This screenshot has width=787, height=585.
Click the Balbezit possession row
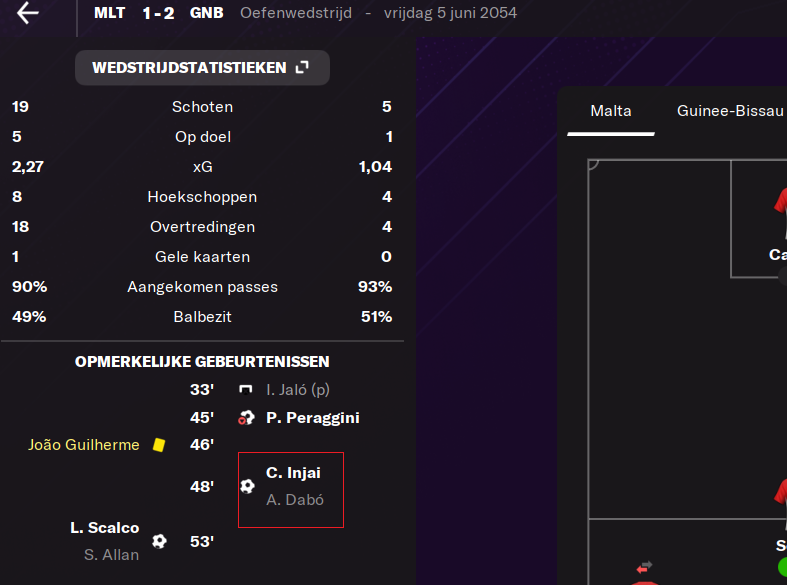[x=202, y=317]
